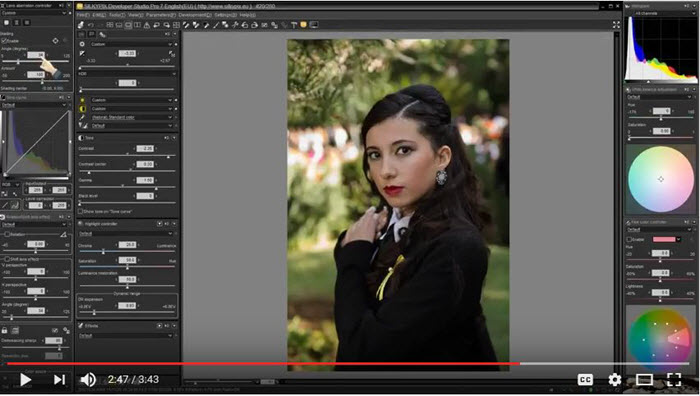Select the histogram curve mode icon
The width and height of the screenshot is (700, 396).
tap(15, 205)
